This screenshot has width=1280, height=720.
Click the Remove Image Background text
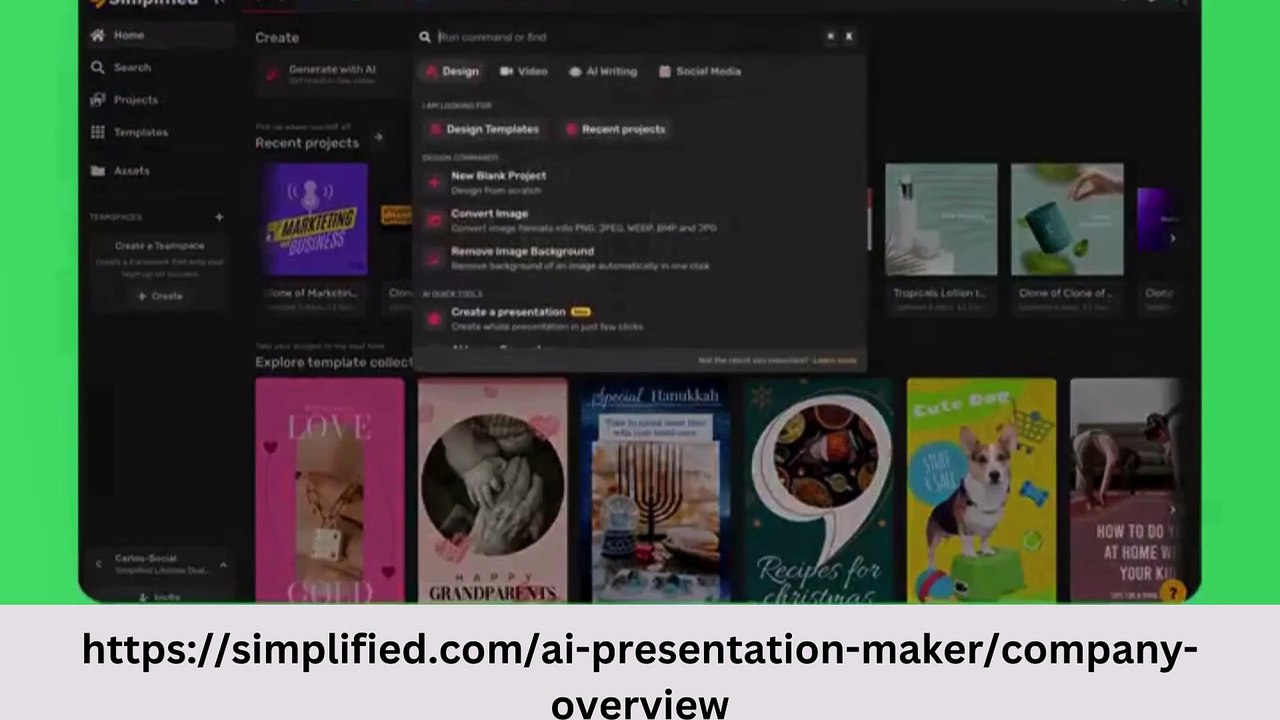tap(522, 252)
